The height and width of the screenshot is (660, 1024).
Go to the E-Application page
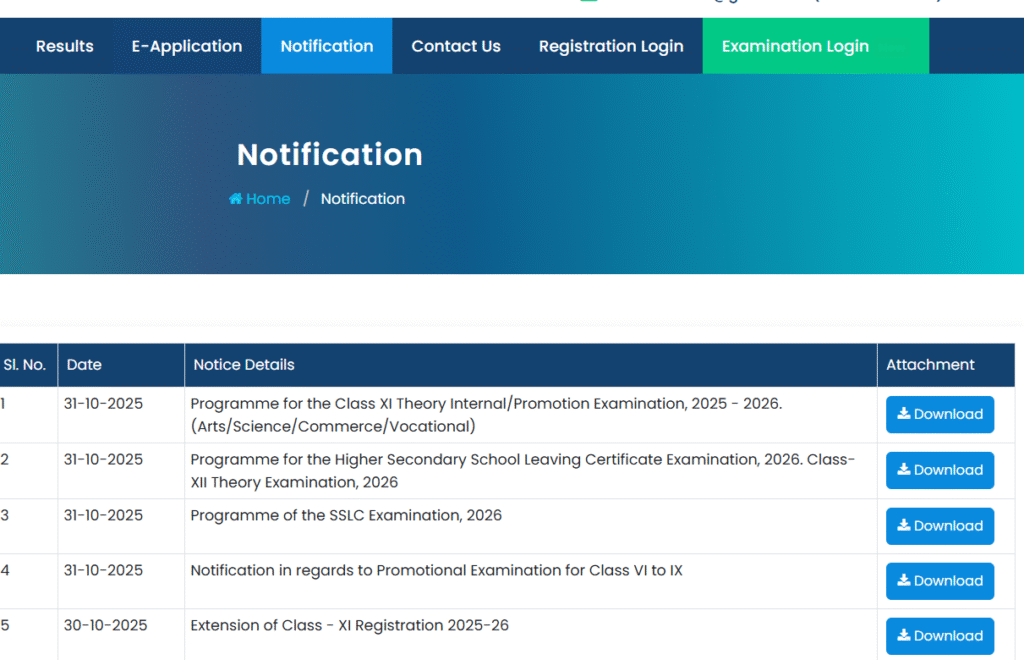point(187,46)
